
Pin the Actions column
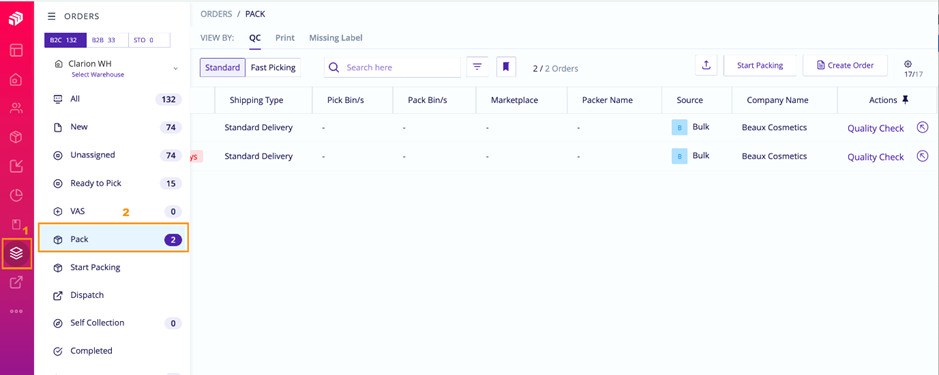point(905,100)
